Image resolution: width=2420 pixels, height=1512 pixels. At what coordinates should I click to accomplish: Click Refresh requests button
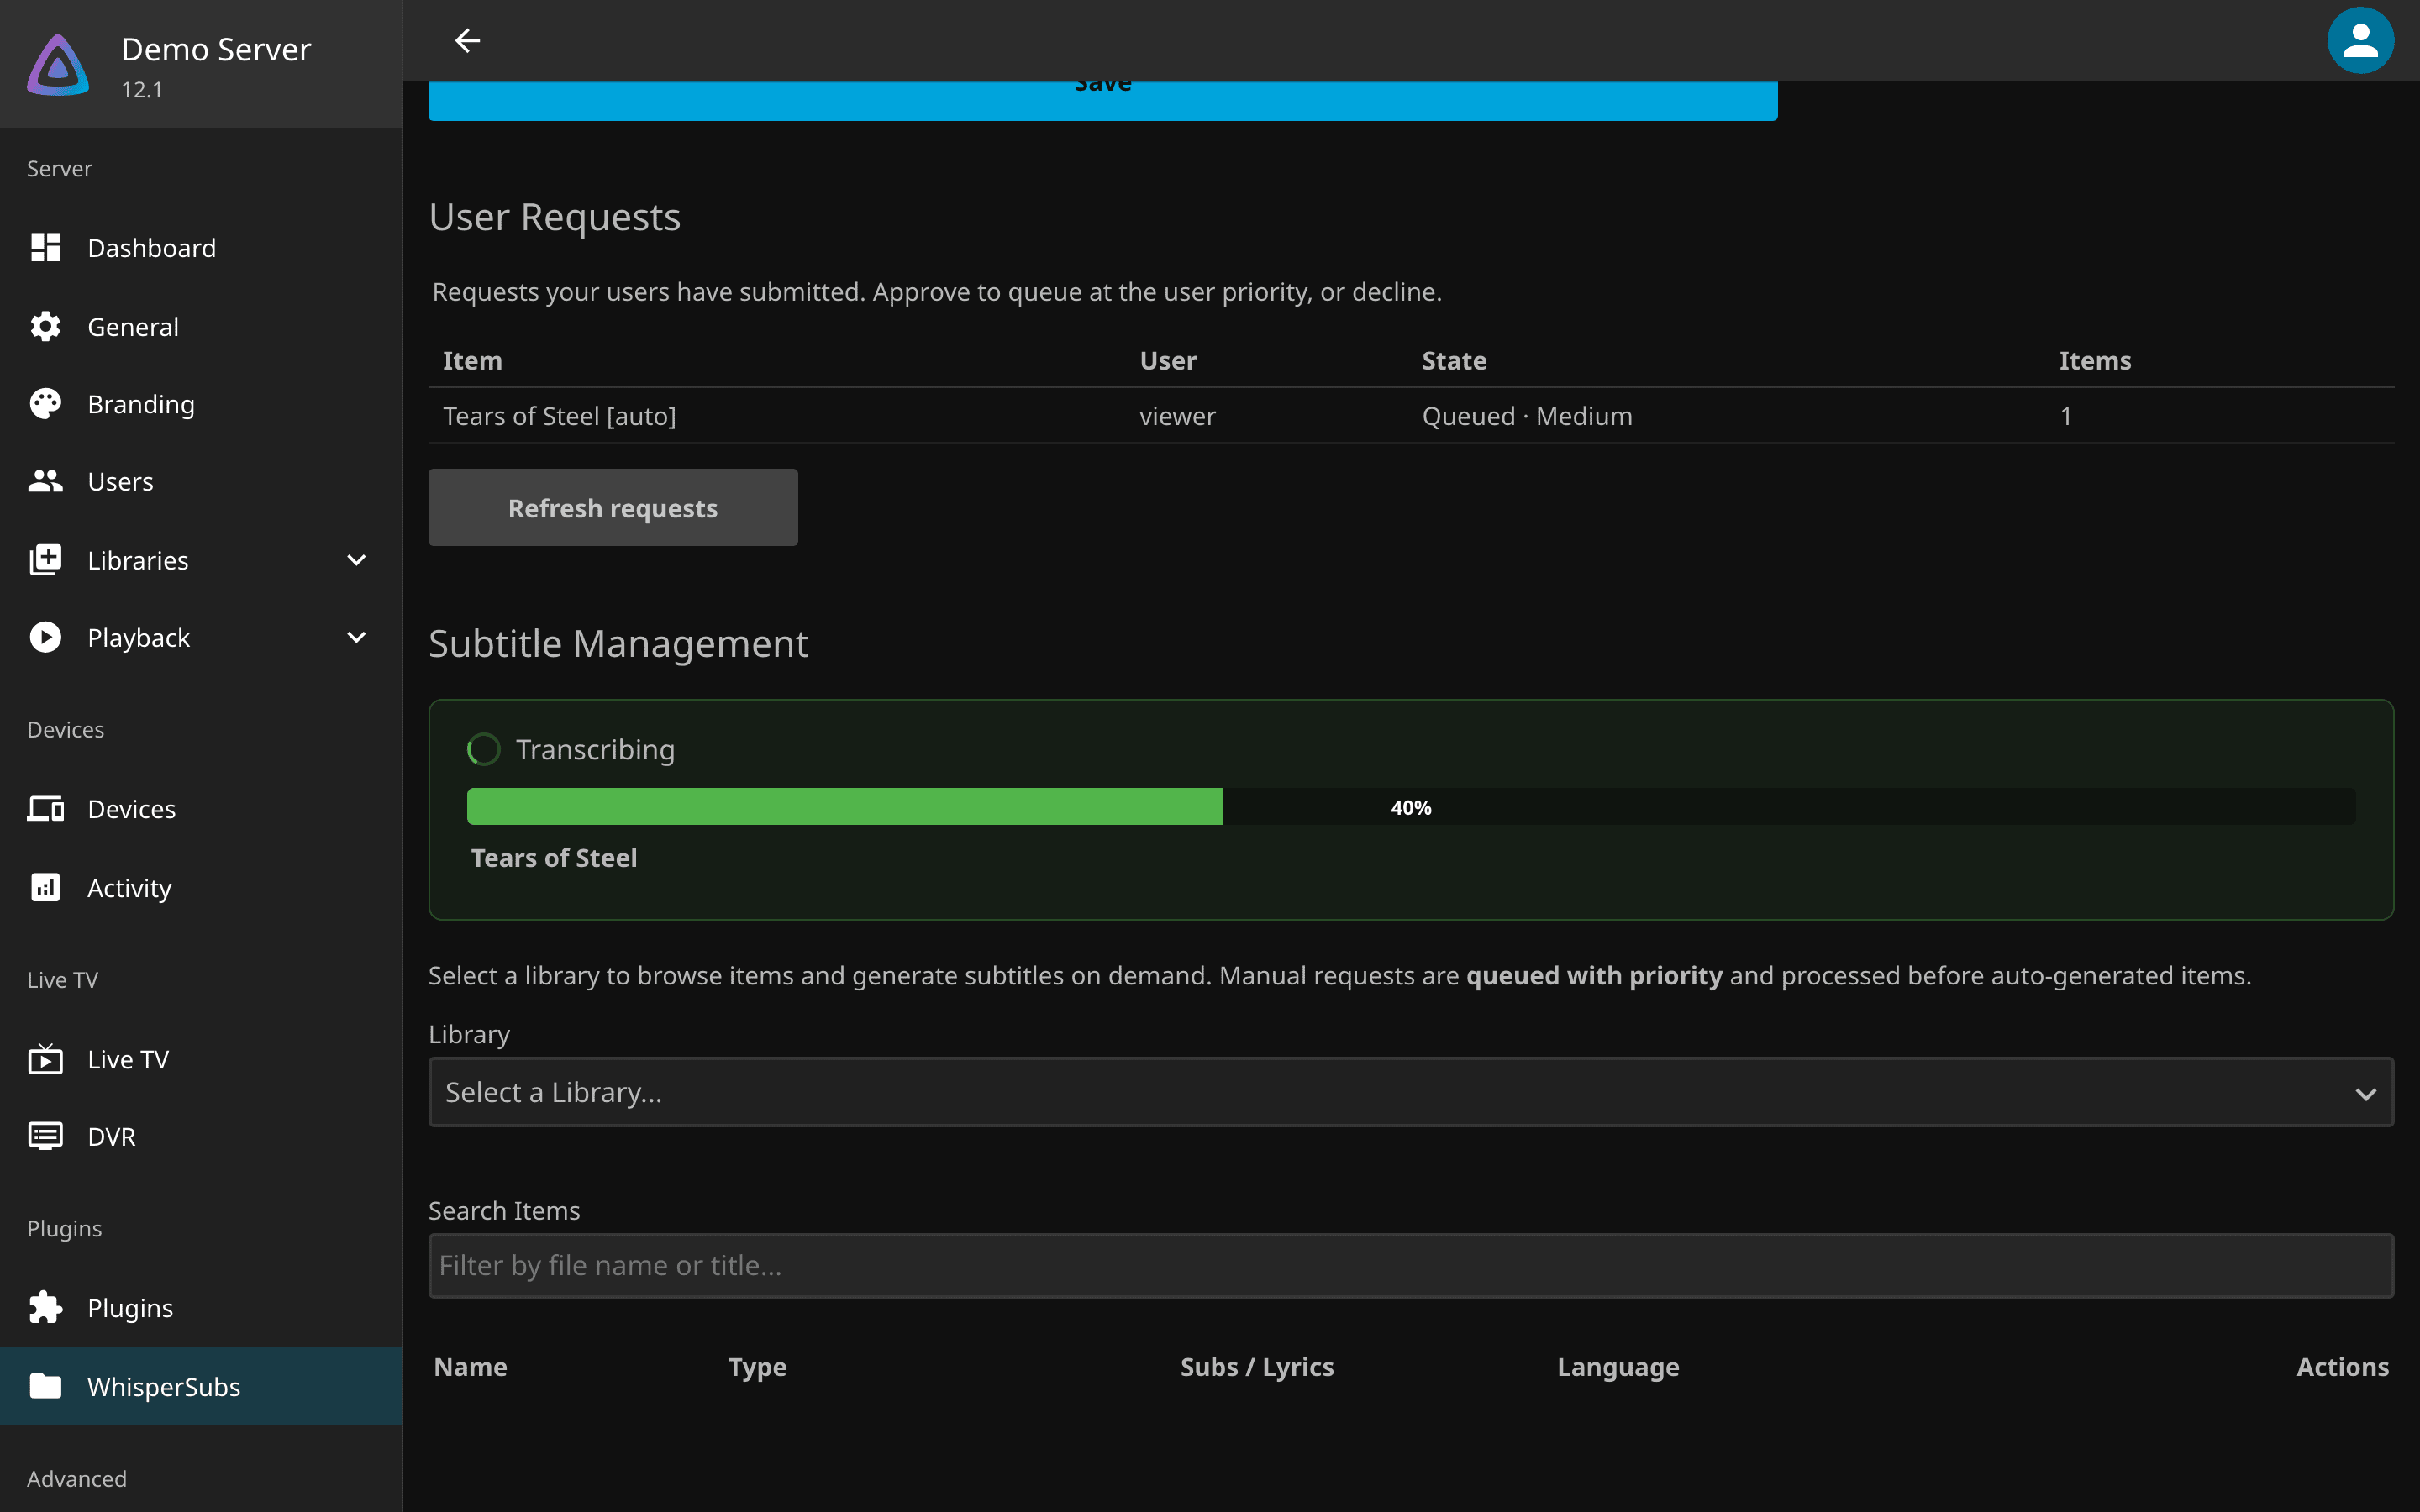(613, 507)
